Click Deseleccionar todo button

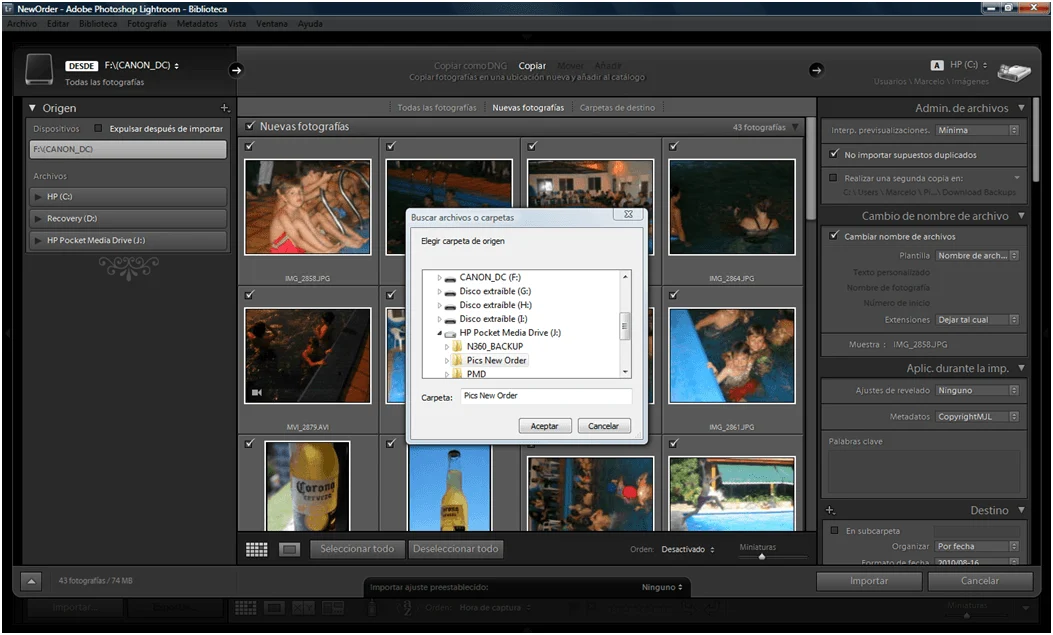click(456, 549)
